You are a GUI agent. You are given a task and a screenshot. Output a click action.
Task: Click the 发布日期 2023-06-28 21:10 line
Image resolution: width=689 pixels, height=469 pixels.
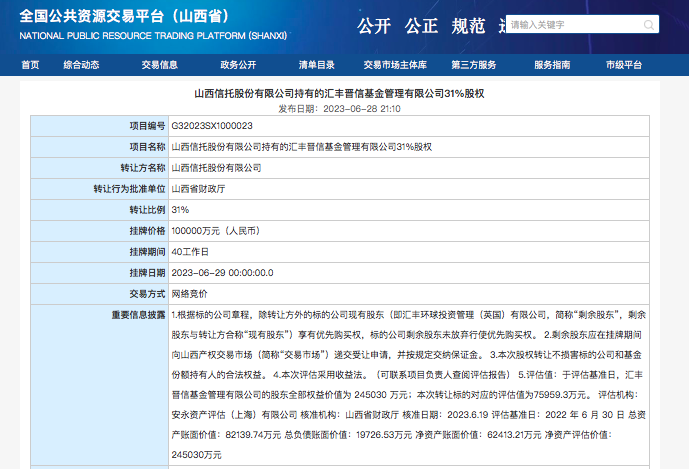(339, 109)
